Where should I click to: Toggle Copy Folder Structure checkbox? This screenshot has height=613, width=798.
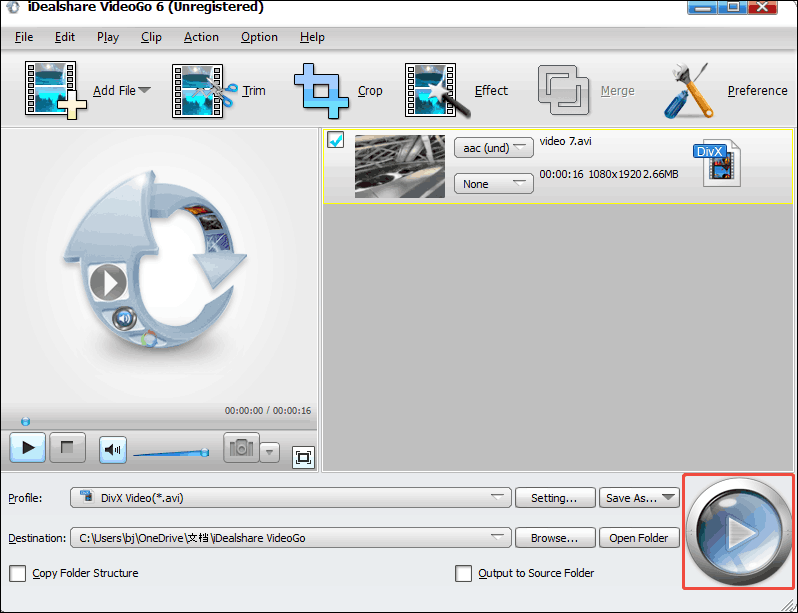click(x=17, y=573)
